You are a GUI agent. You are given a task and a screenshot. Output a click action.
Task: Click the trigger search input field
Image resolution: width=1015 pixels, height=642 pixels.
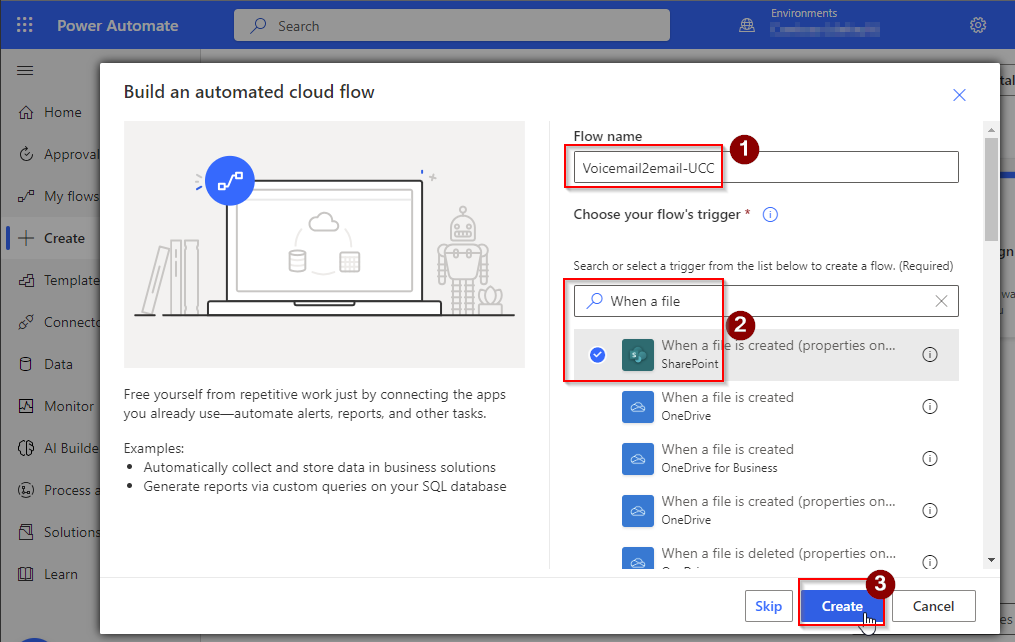click(x=766, y=301)
